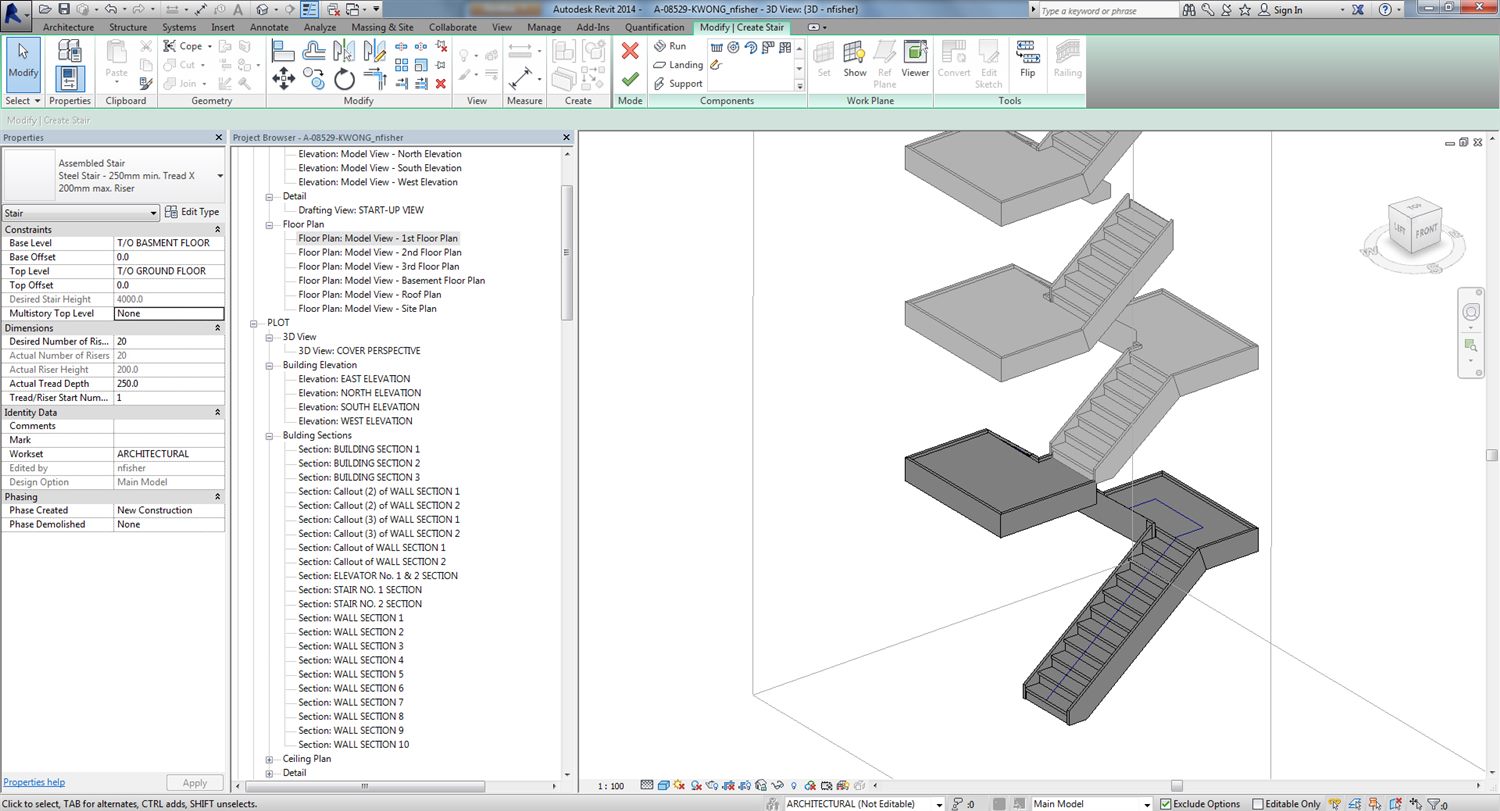This screenshot has width=1500, height=811.
Task: Open the Annotate ribbon tab
Action: (268, 27)
